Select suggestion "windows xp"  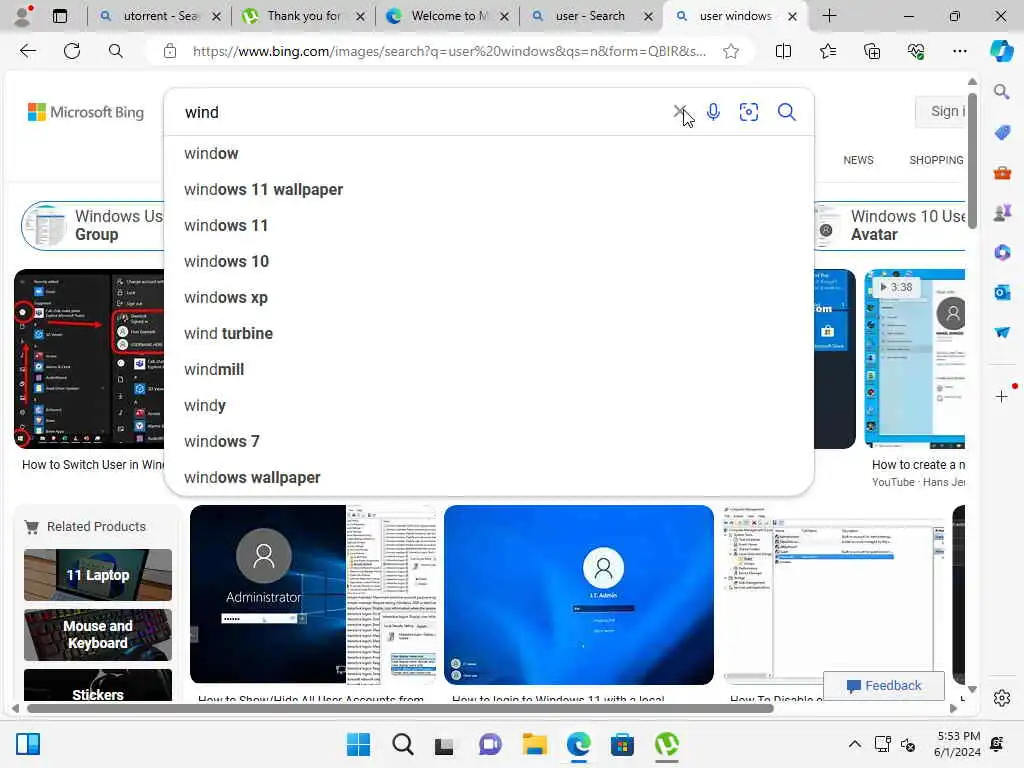[x=488, y=297]
